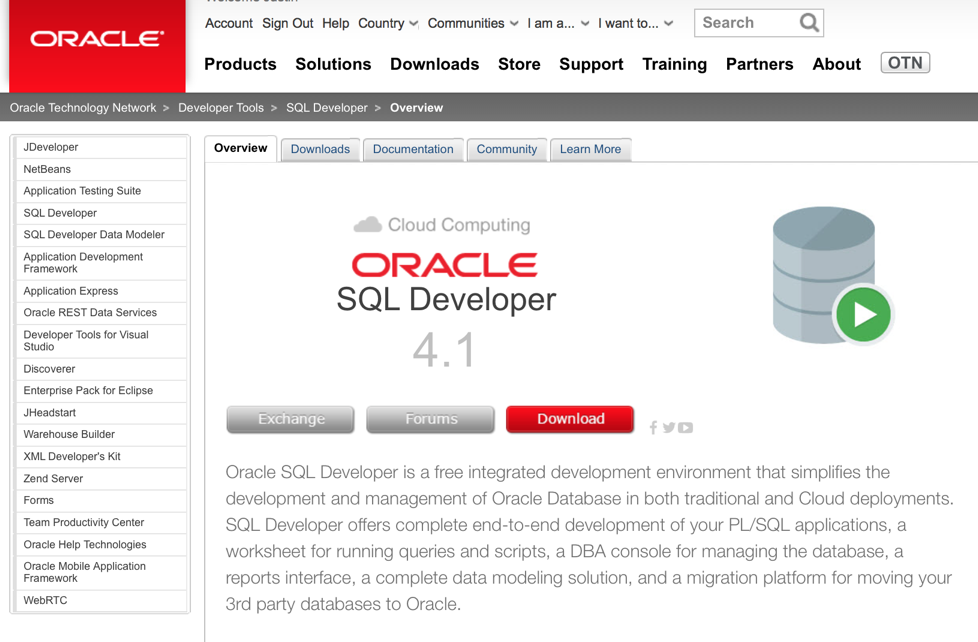Screen dimensions: 978x642
Task: Go to Oracle Technology Network breadcrumb
Action: point(83,108)
